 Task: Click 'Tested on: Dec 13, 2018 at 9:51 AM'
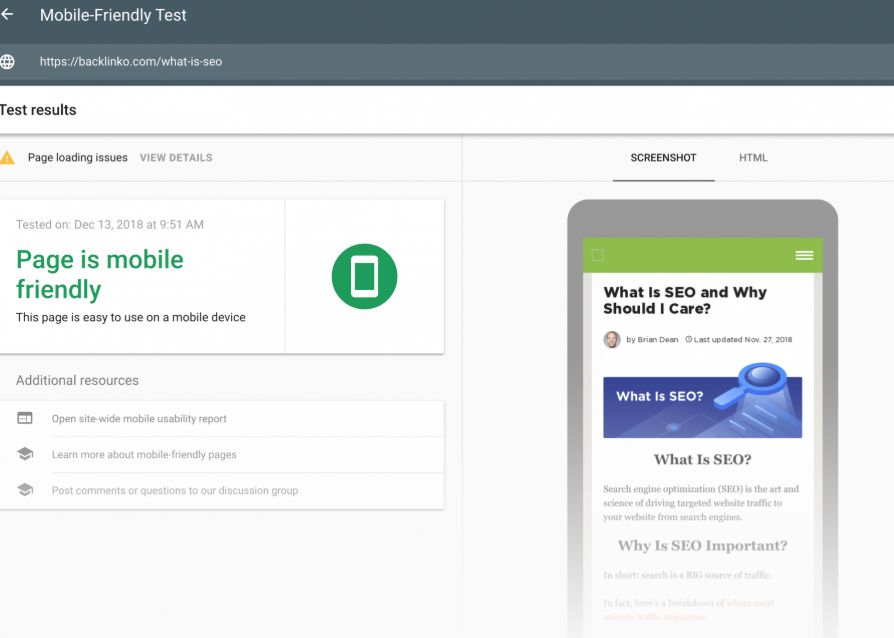click(x=109, y=225)
